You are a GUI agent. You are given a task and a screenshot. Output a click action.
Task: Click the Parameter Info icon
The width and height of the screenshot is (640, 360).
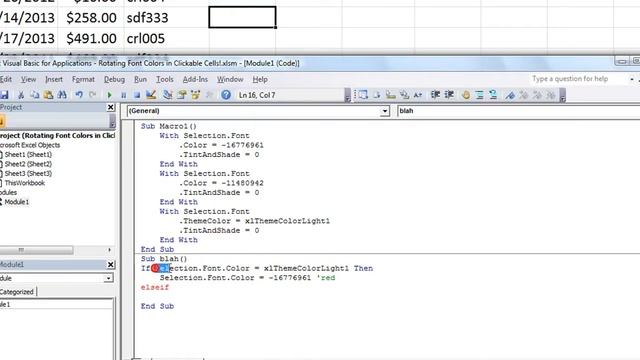(404, 95)
